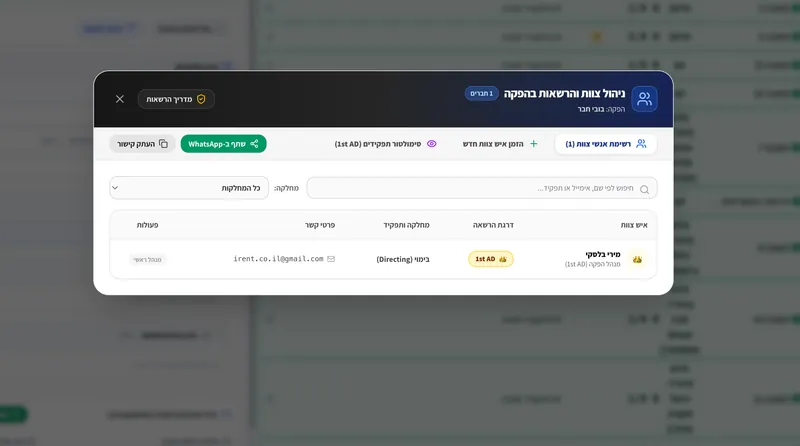The height and width of the screenshot is (446, 800).
Task: Click the crown avatar icon of מירי בלסקי
Action: pos(637,259)
